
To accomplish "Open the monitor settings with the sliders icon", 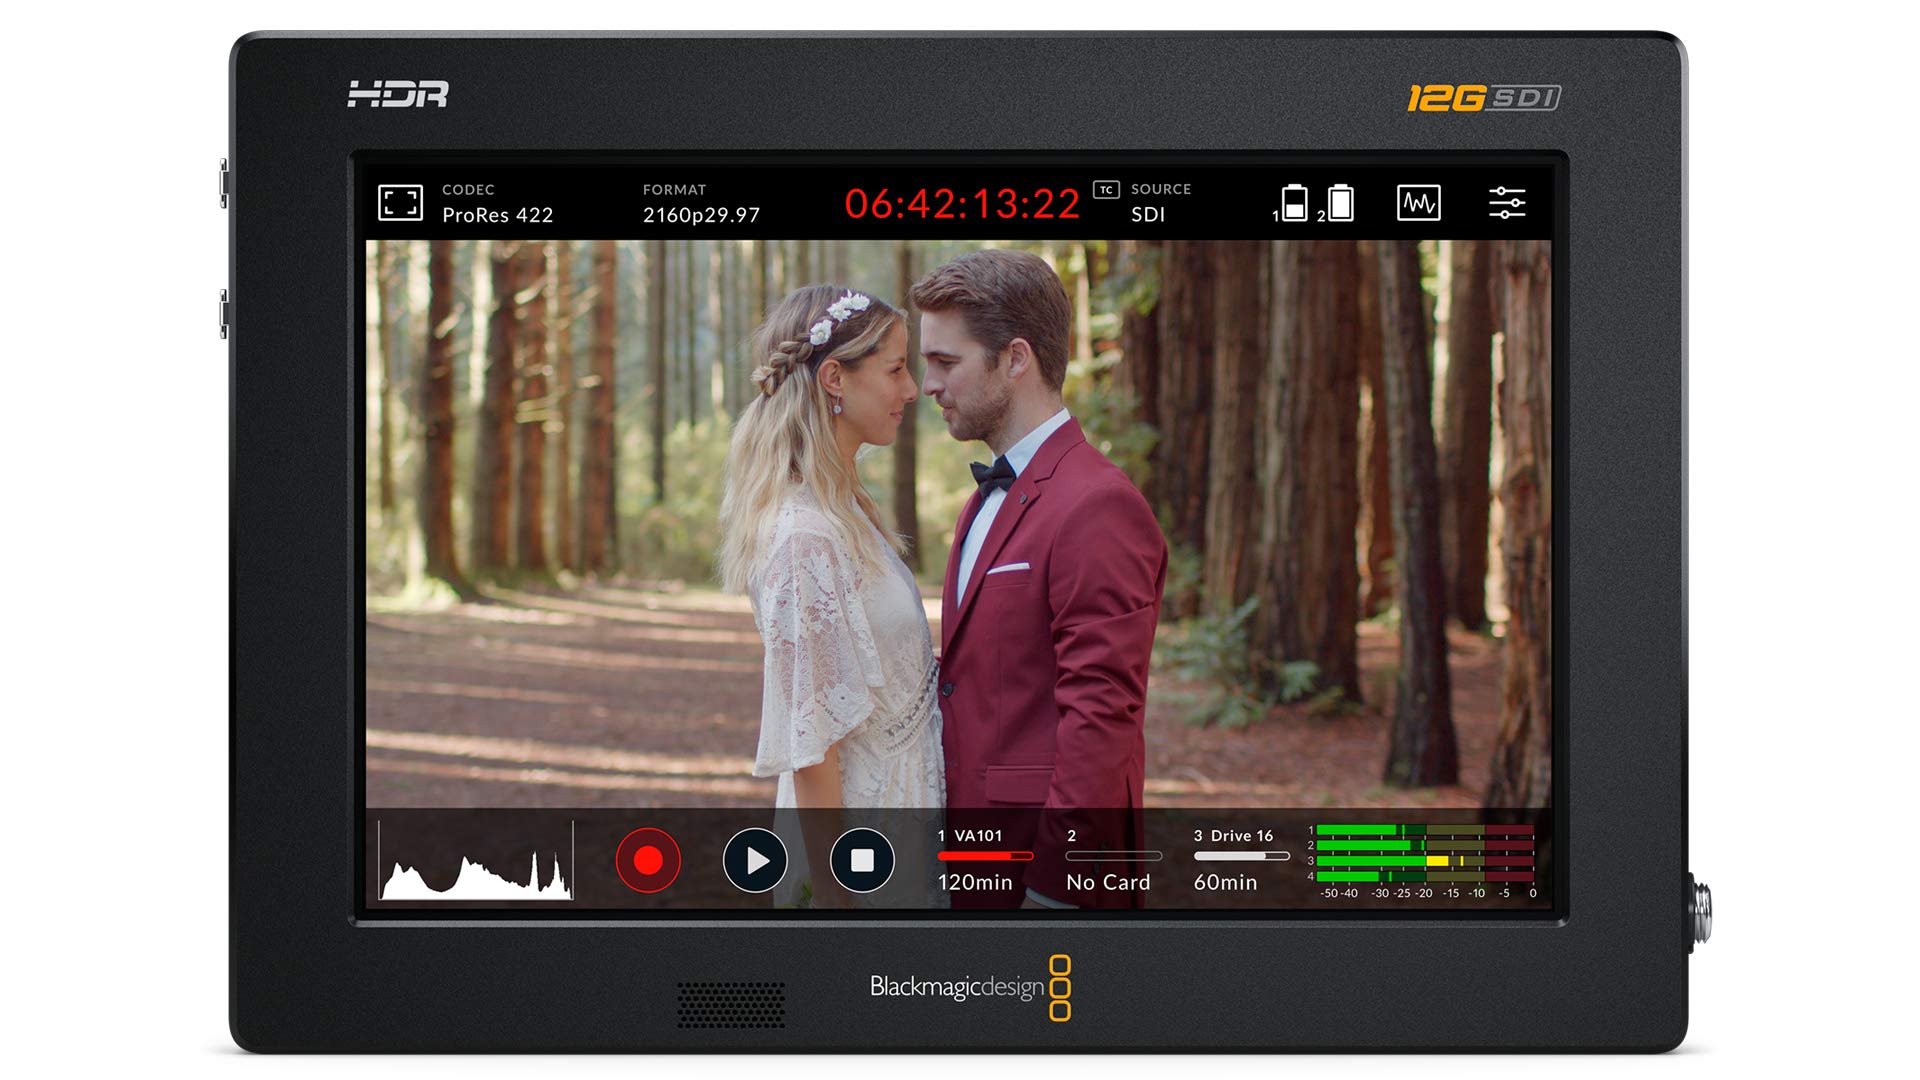I will tap(1508, 203).
